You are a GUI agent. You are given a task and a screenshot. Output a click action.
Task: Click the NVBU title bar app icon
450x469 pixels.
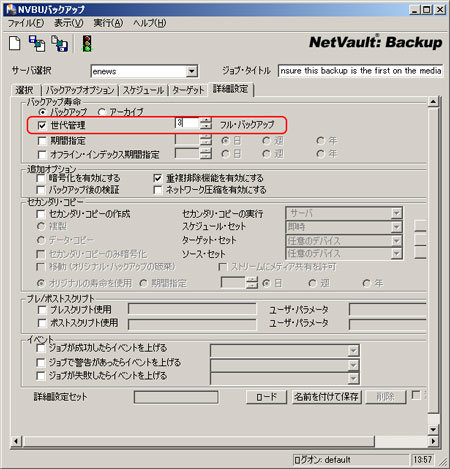11,9
